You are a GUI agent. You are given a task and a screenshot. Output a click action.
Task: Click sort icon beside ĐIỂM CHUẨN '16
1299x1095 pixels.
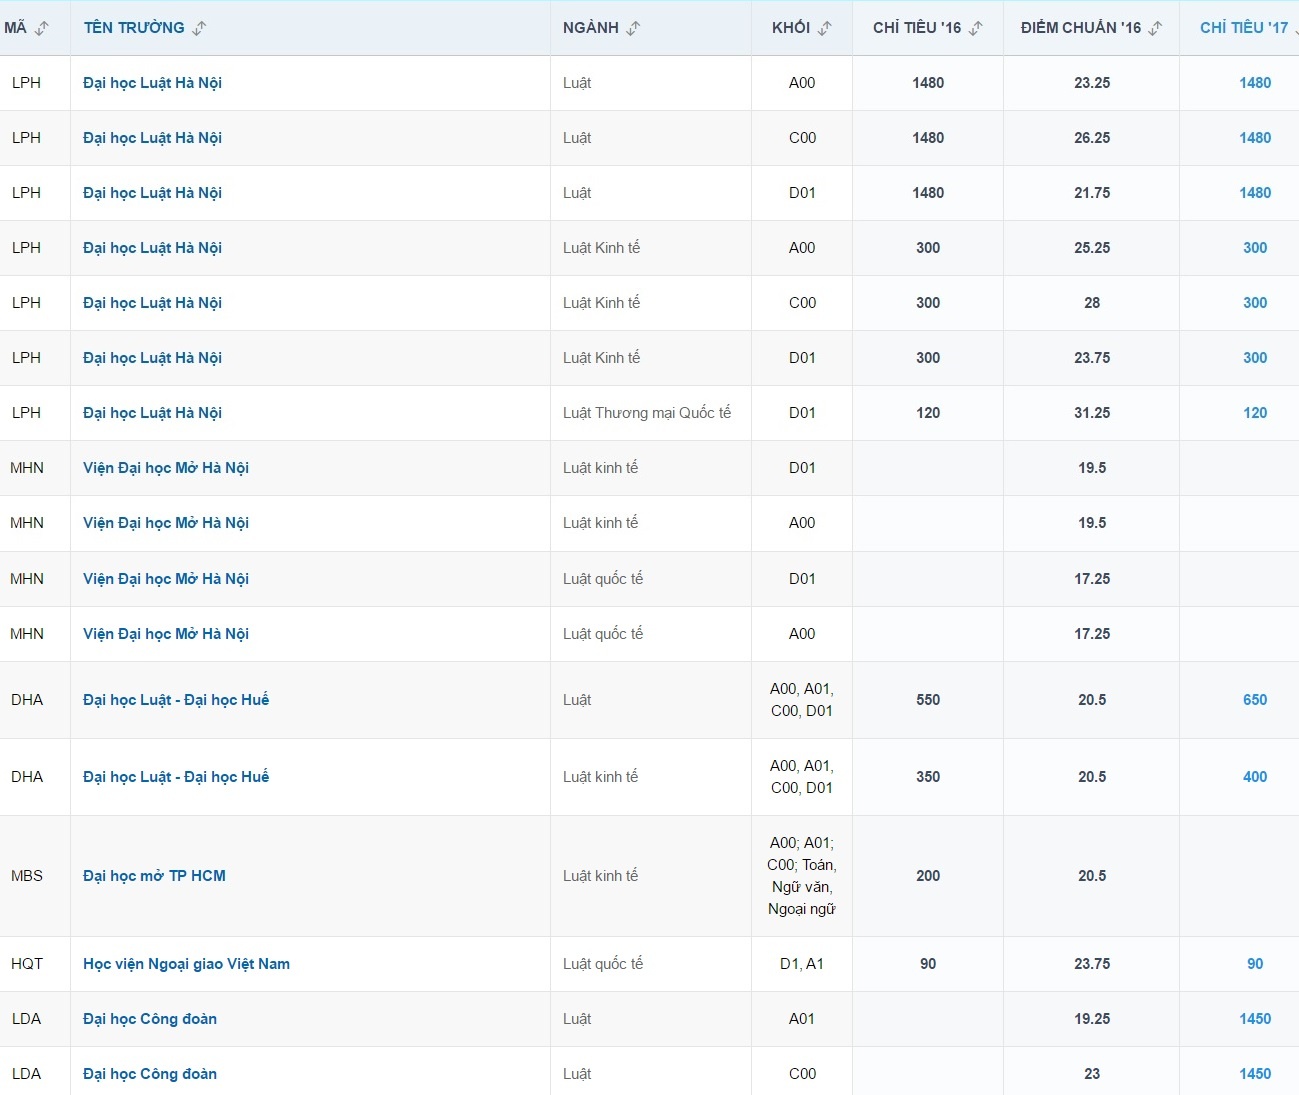pos(1155,28)
